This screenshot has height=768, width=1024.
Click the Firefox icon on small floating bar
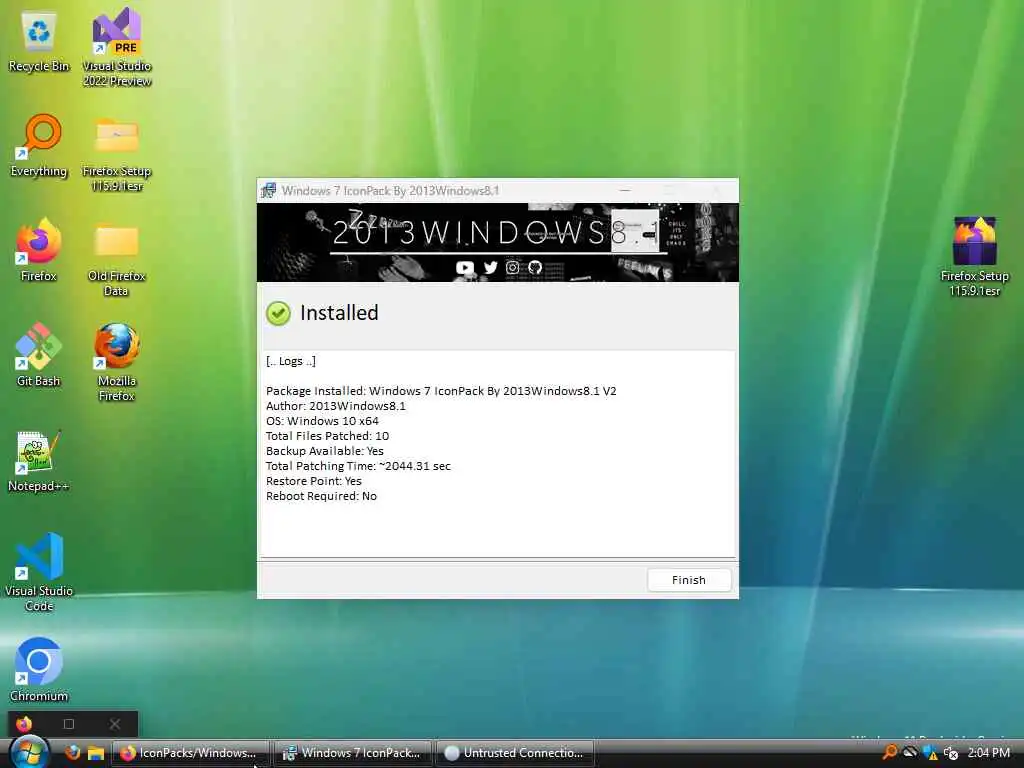(x=24, y=724)
